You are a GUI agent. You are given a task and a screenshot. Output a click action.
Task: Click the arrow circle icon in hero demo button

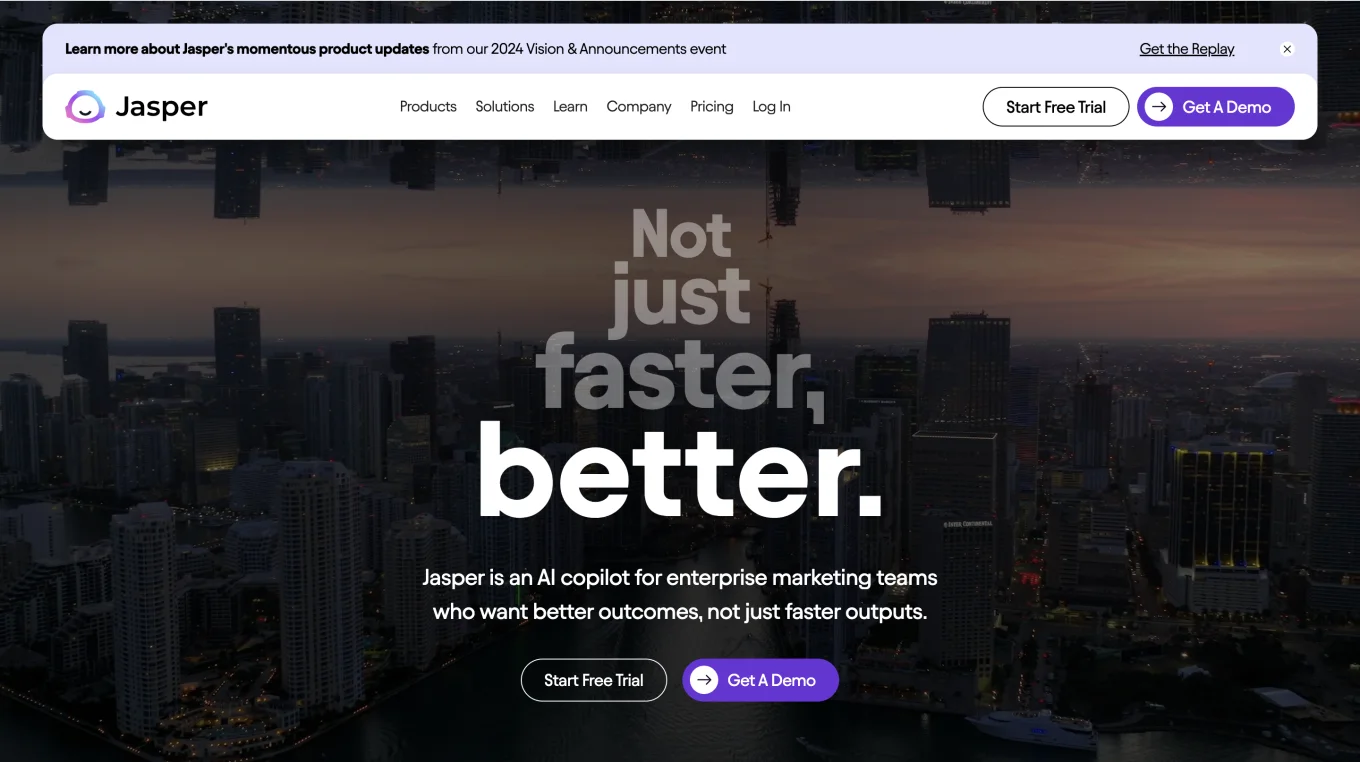click(704, 680)
